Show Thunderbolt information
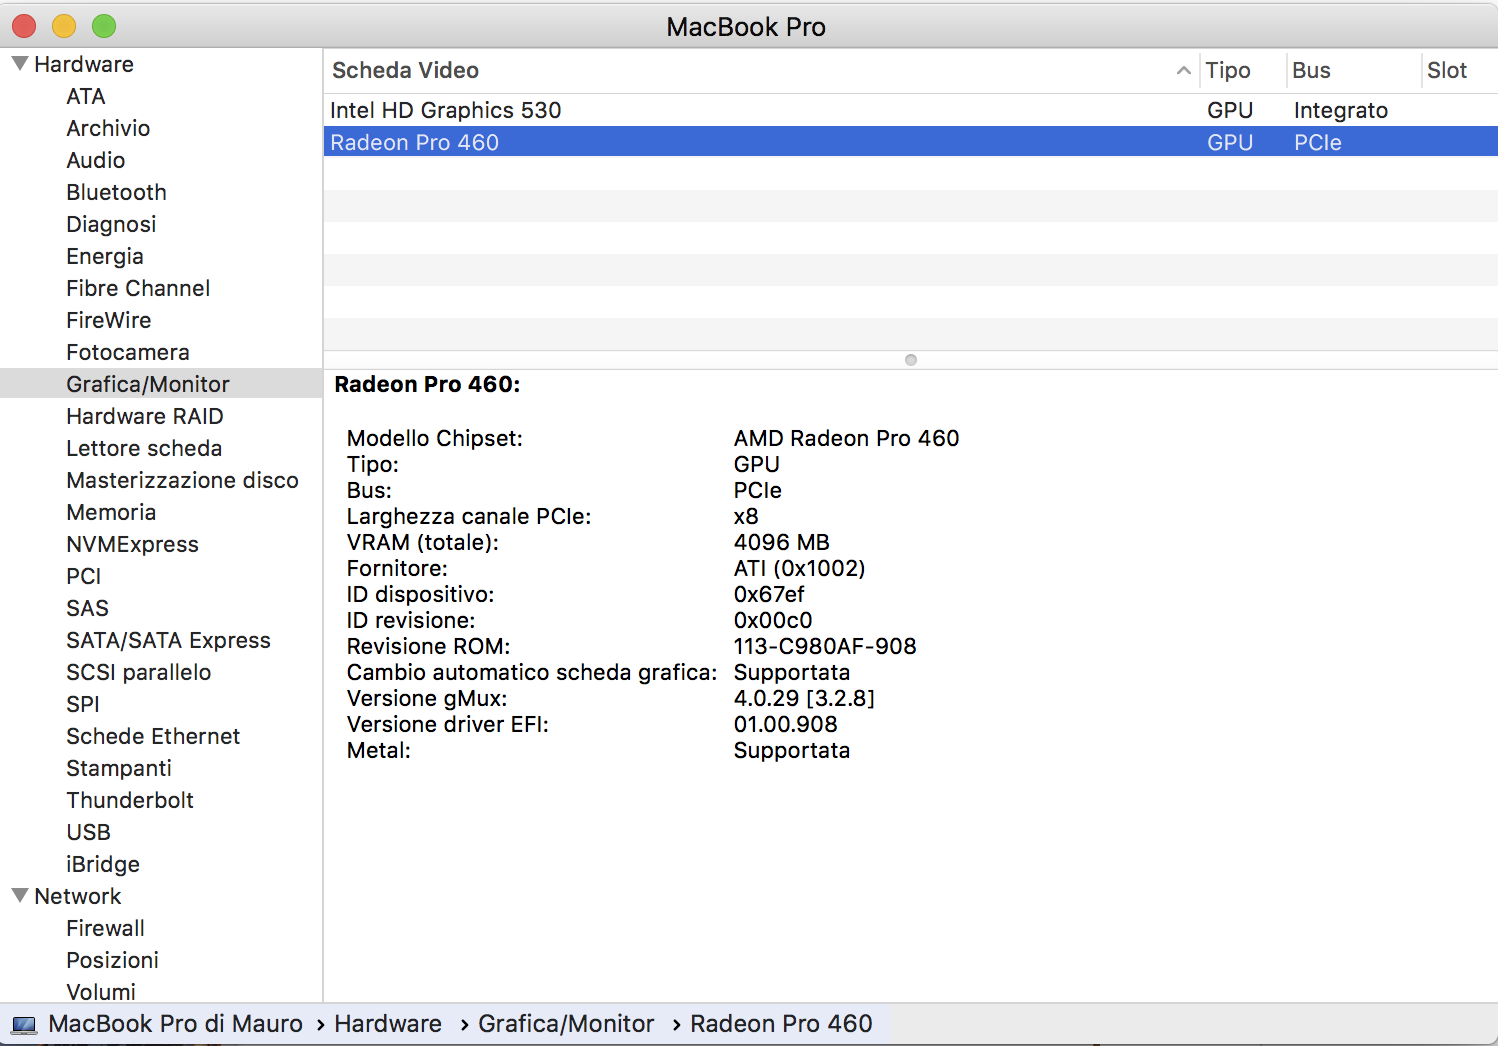This screenshot has width=1498, height=1046. 130,800
